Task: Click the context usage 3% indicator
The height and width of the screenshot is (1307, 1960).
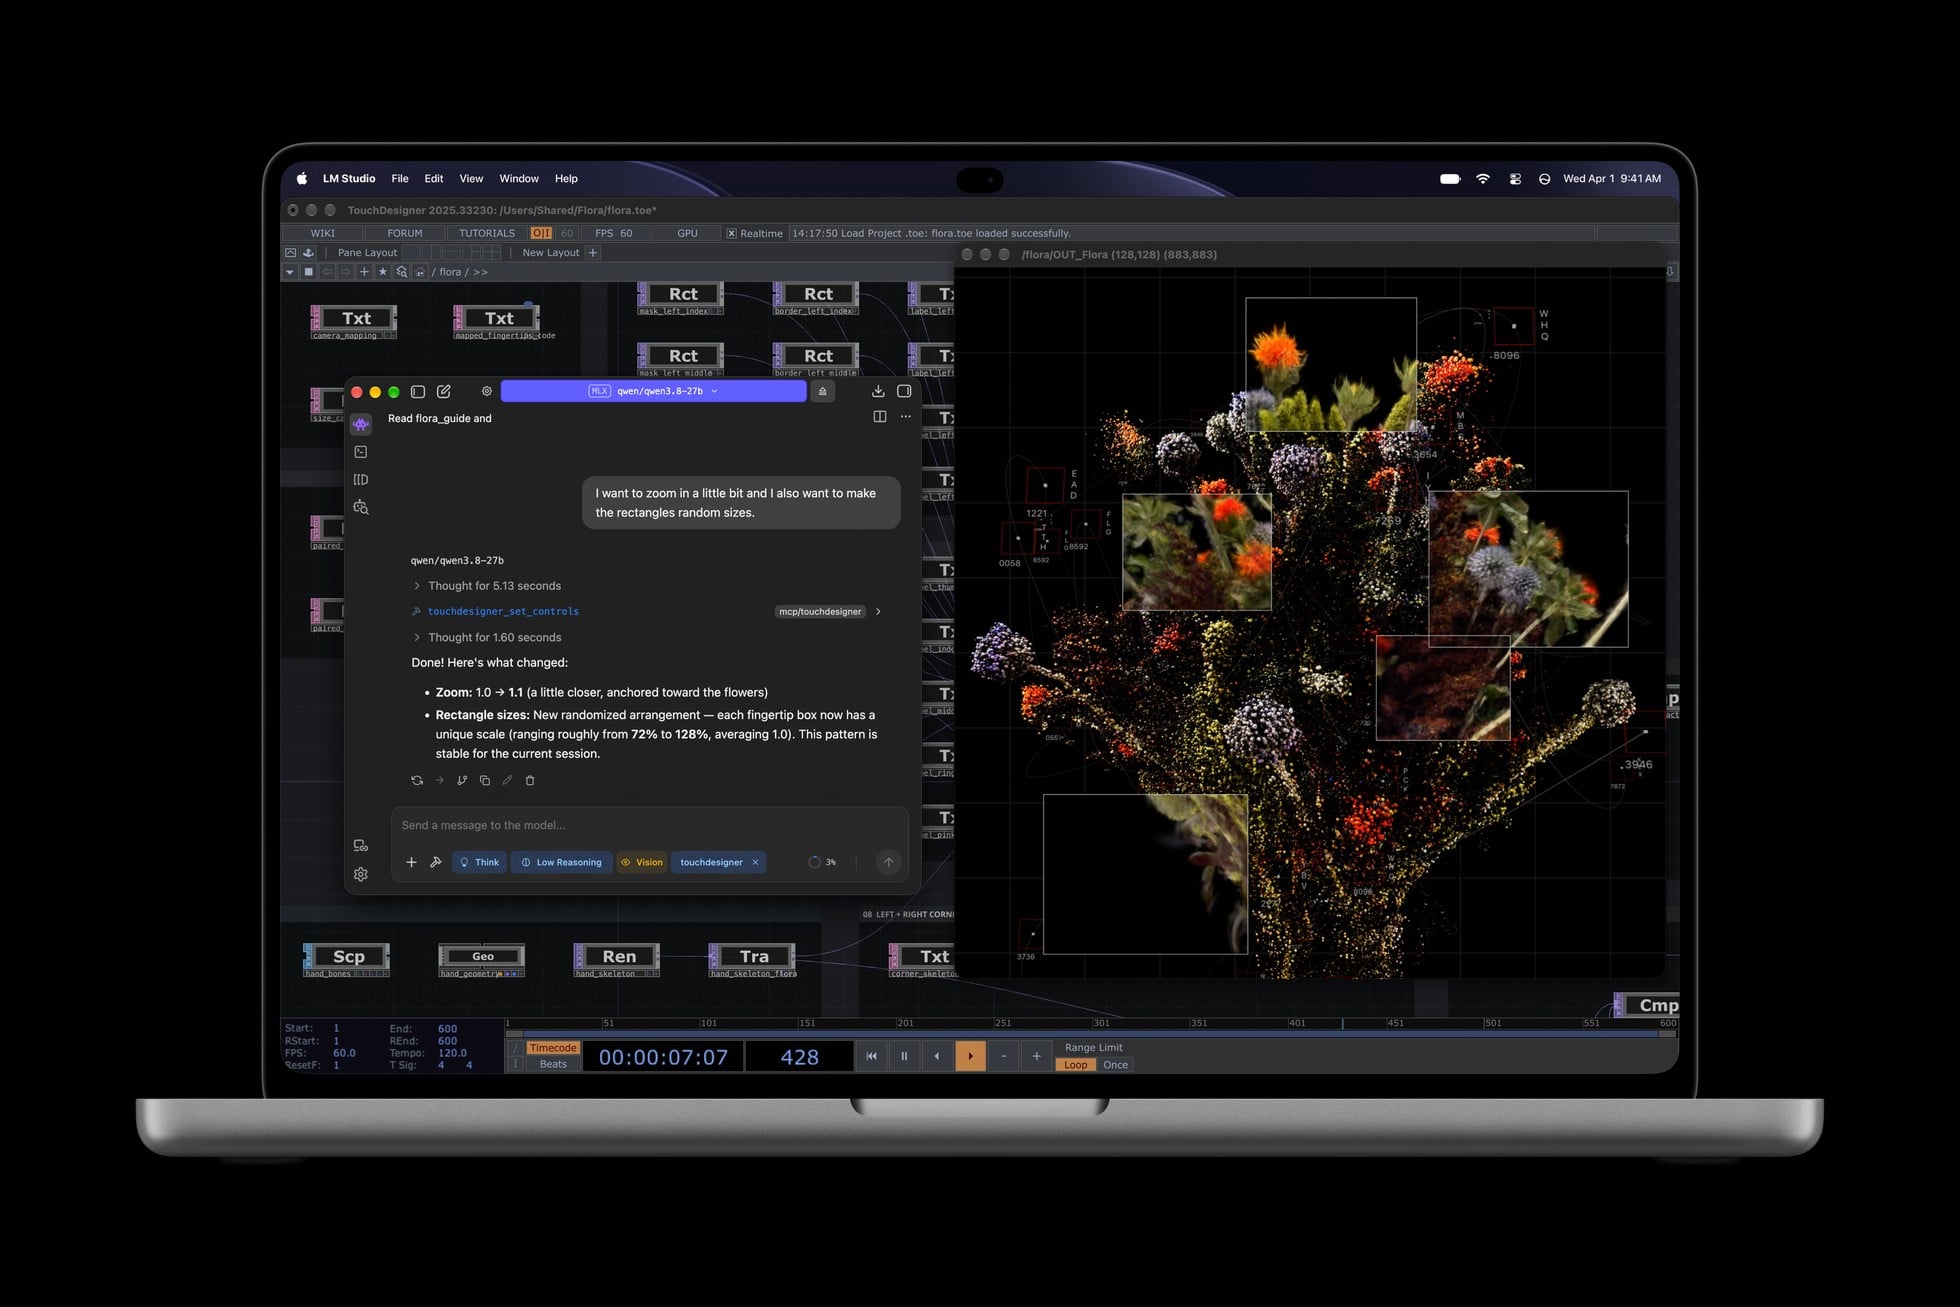Action: (x=822, y=862)
